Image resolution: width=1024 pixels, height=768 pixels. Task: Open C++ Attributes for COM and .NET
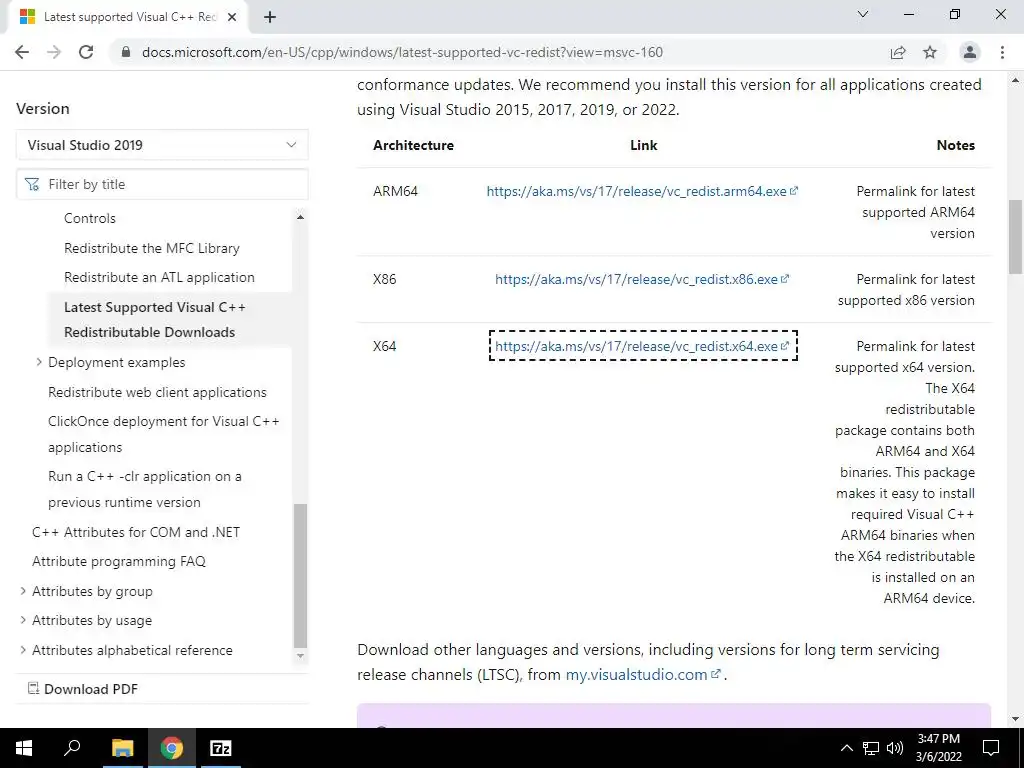tap(136, 532)
